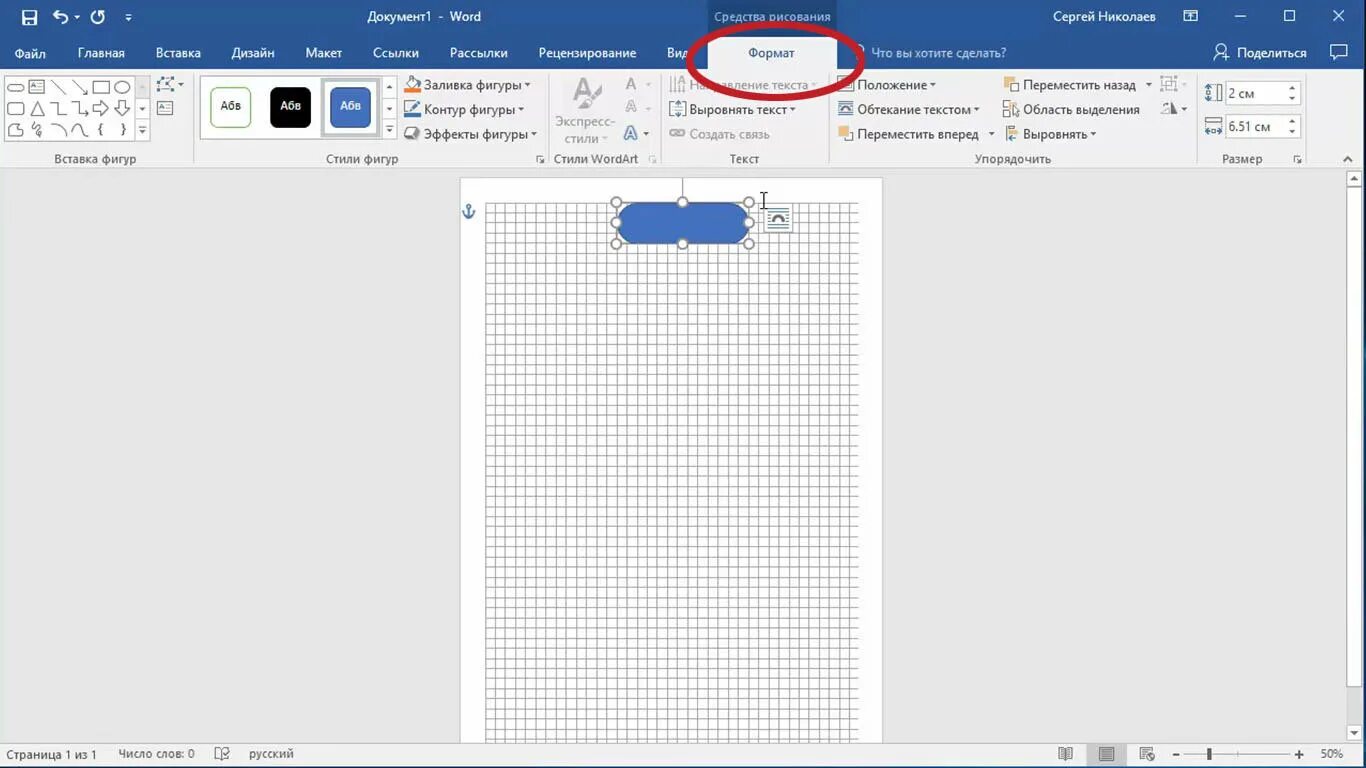Choose the curve shape

coord(79,129)
